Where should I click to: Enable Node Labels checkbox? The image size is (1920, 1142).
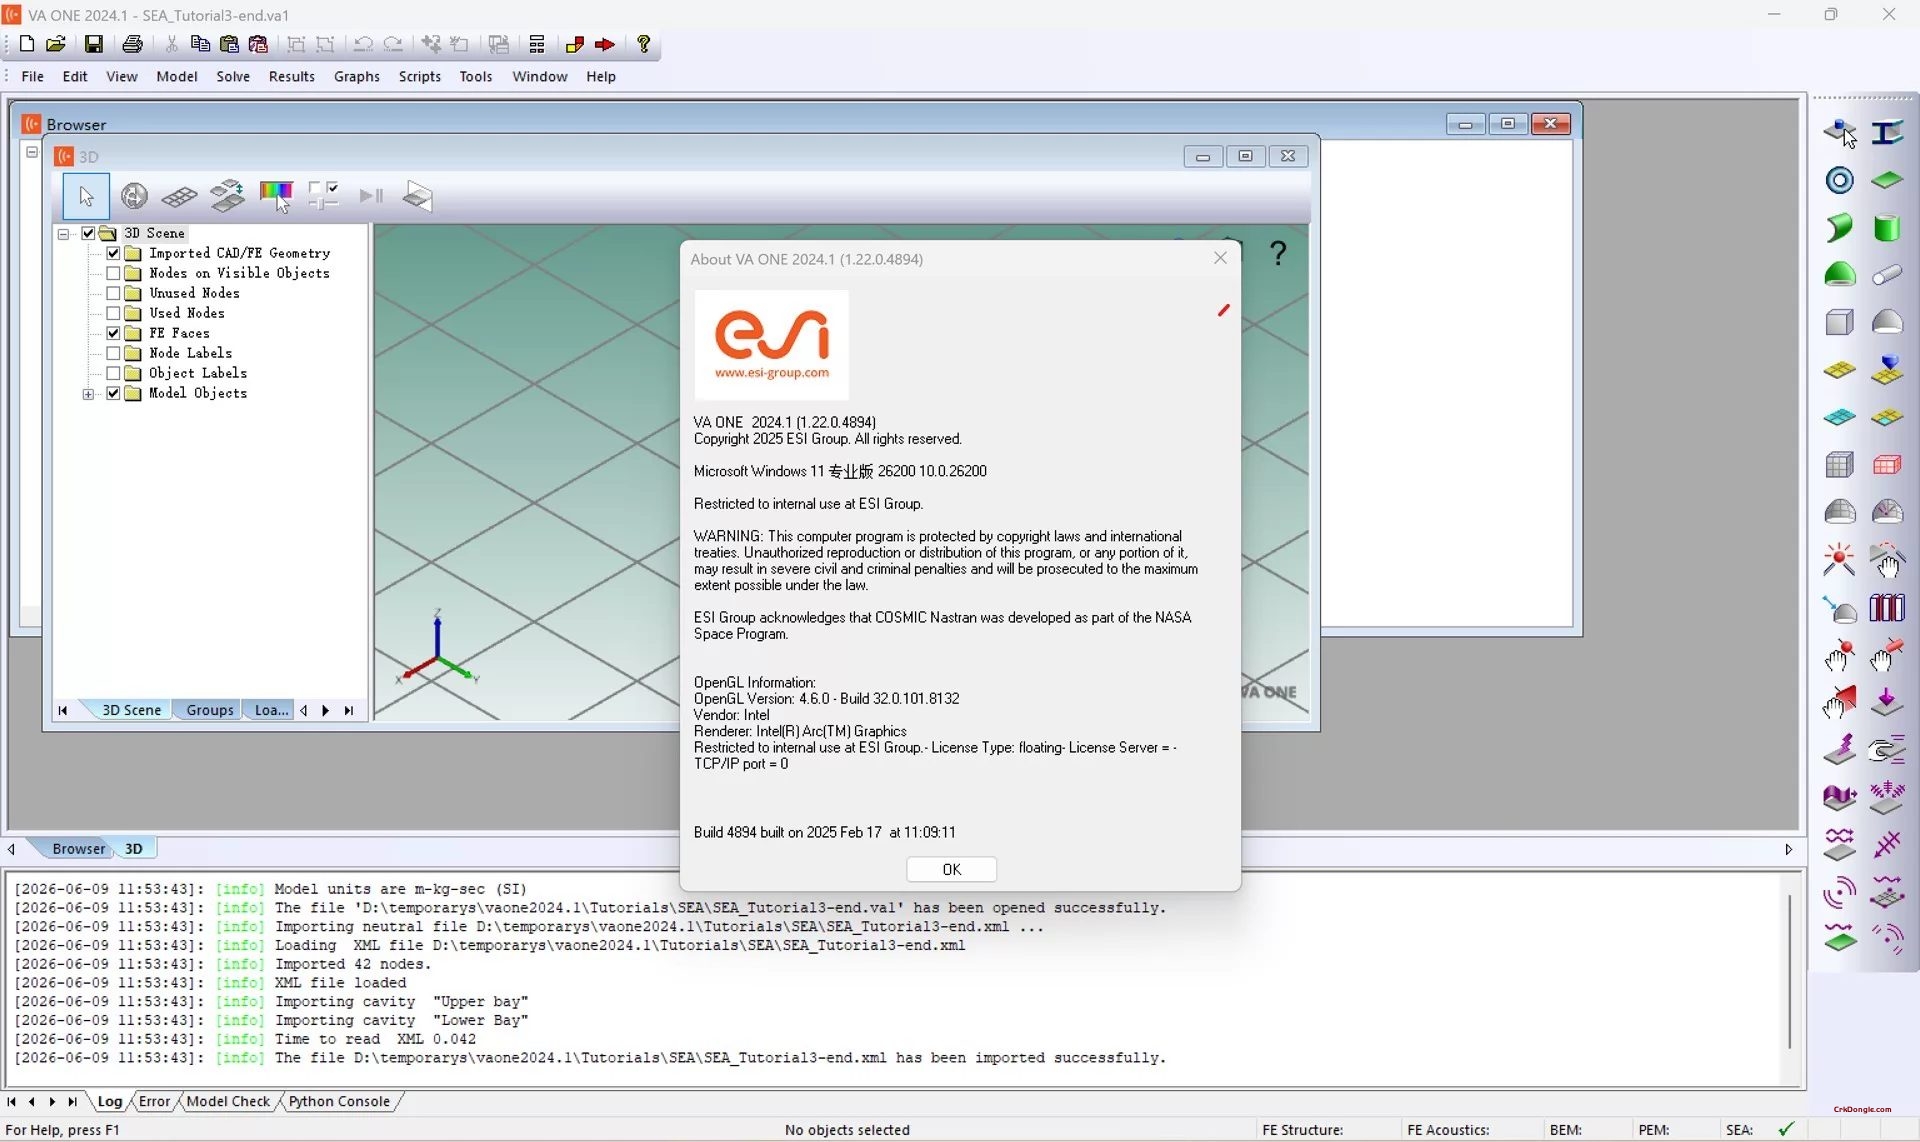(113, 353)
